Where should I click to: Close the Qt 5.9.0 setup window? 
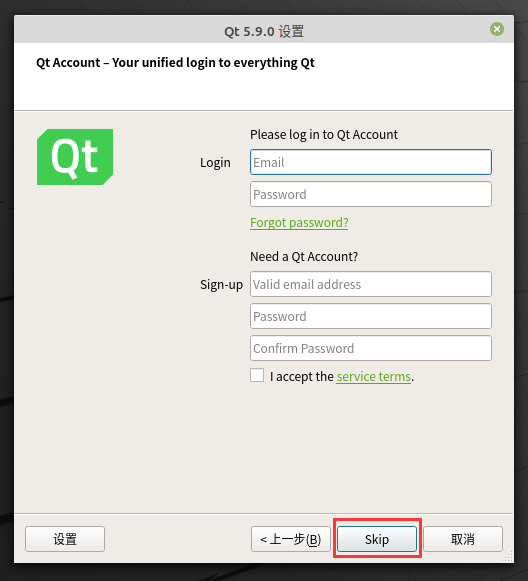tap(497, 29)
